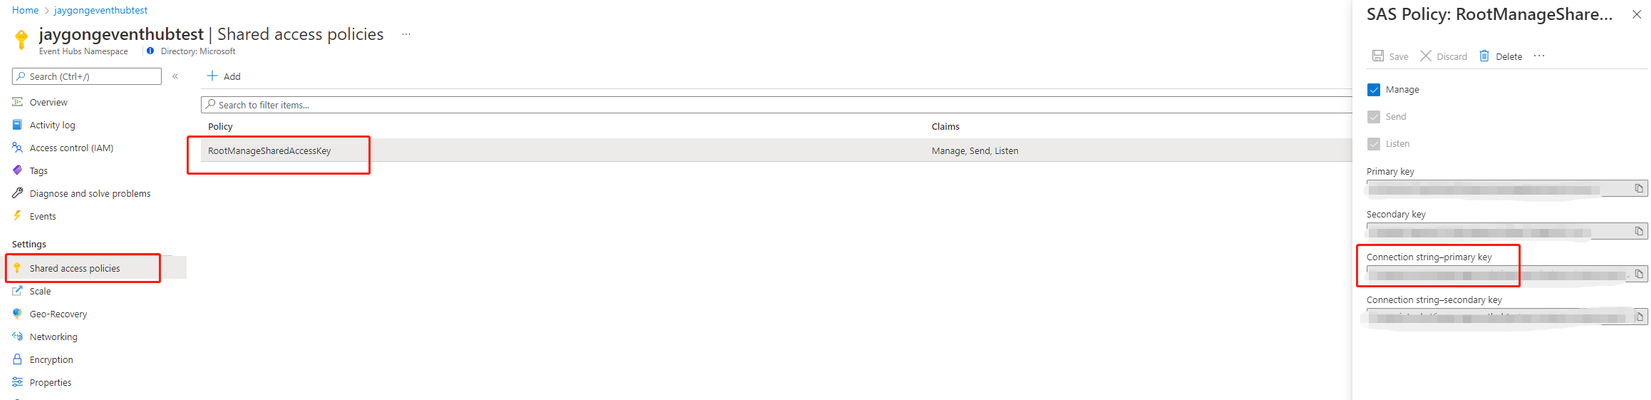Copy the Secondary key value
Image resolution: width=1651 pixels, height=400 pixels.
1639,231
